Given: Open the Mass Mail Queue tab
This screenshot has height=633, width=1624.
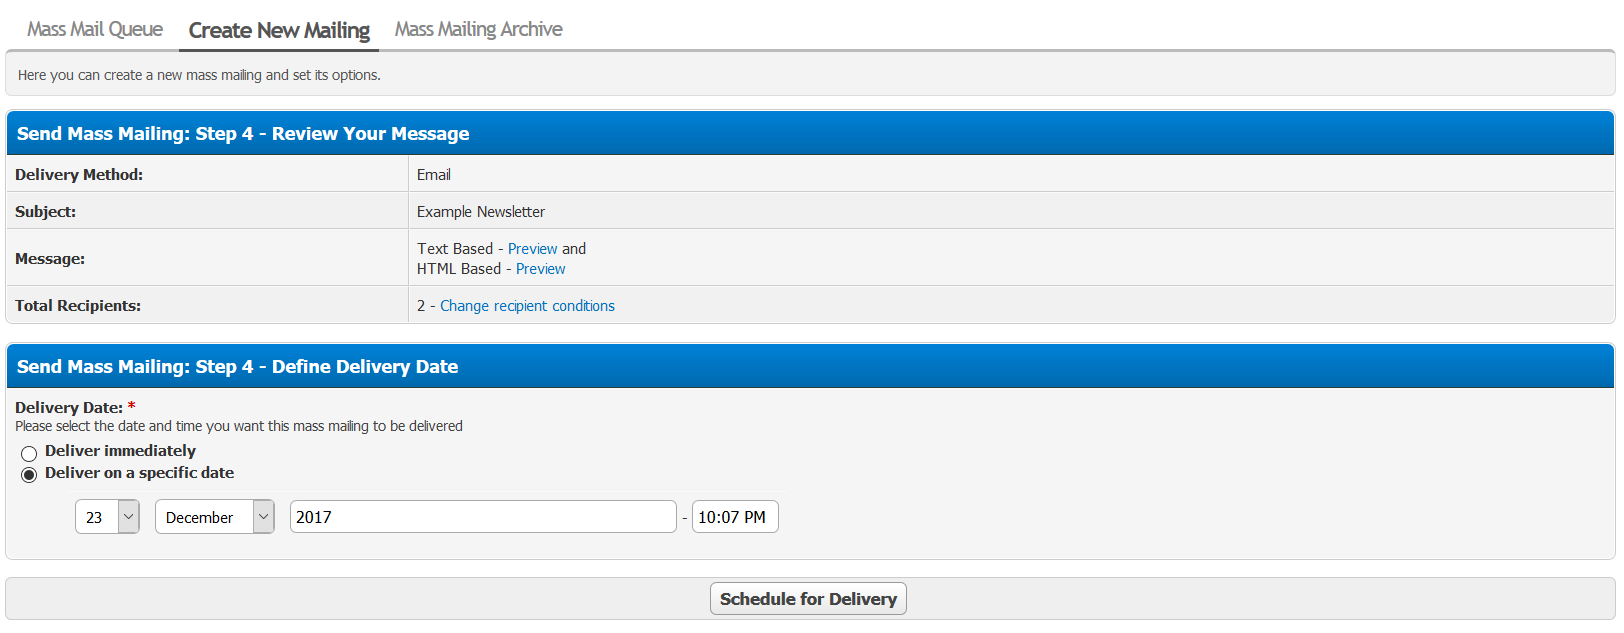Looking at the screenshot, I should (x=95, y=29).
